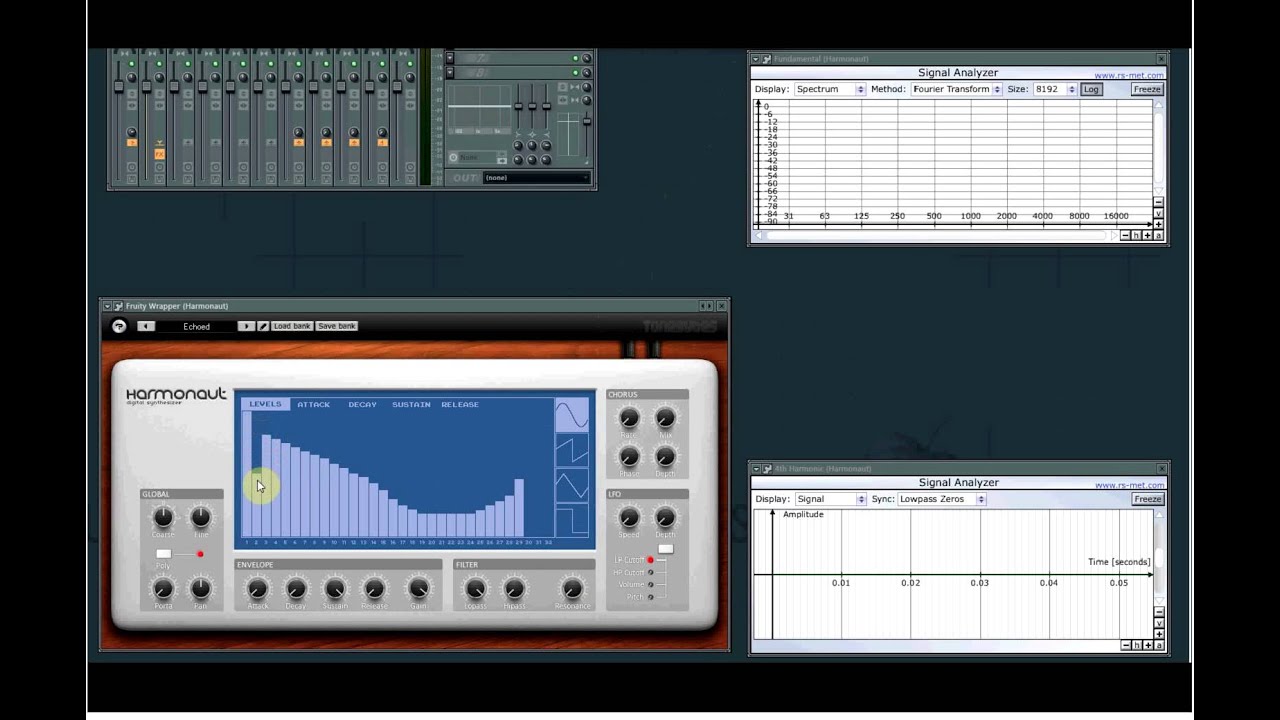Click the CHORUS Mix knob

click(x=665, y=418)
